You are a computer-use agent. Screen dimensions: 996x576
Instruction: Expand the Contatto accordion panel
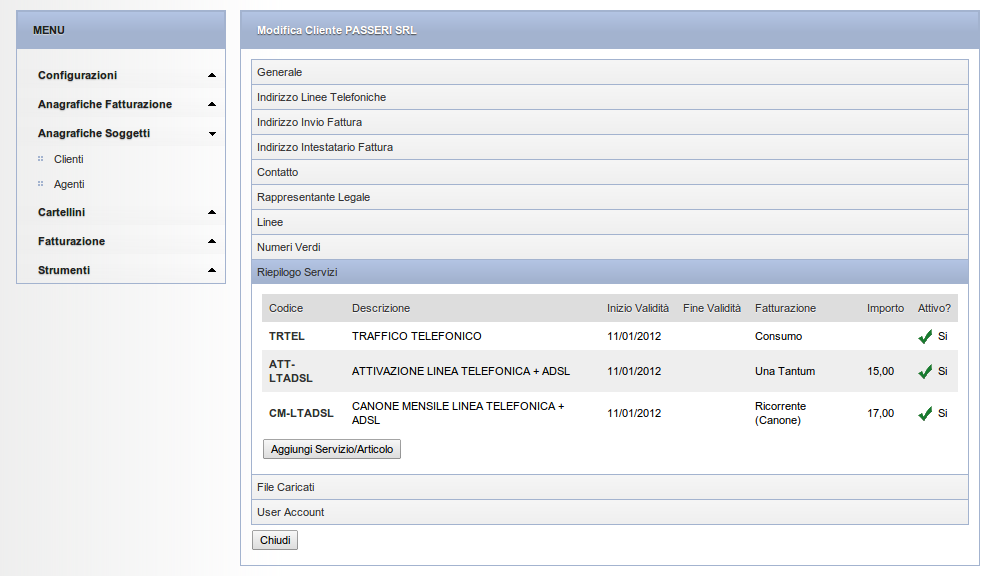pyautogui.click(x=610, y=172)
